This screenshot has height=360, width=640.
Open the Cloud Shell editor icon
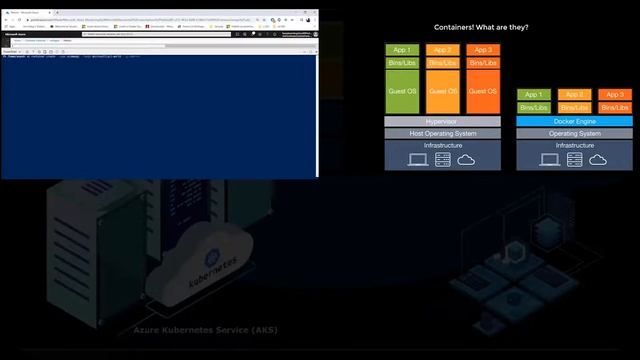point(57,52)
